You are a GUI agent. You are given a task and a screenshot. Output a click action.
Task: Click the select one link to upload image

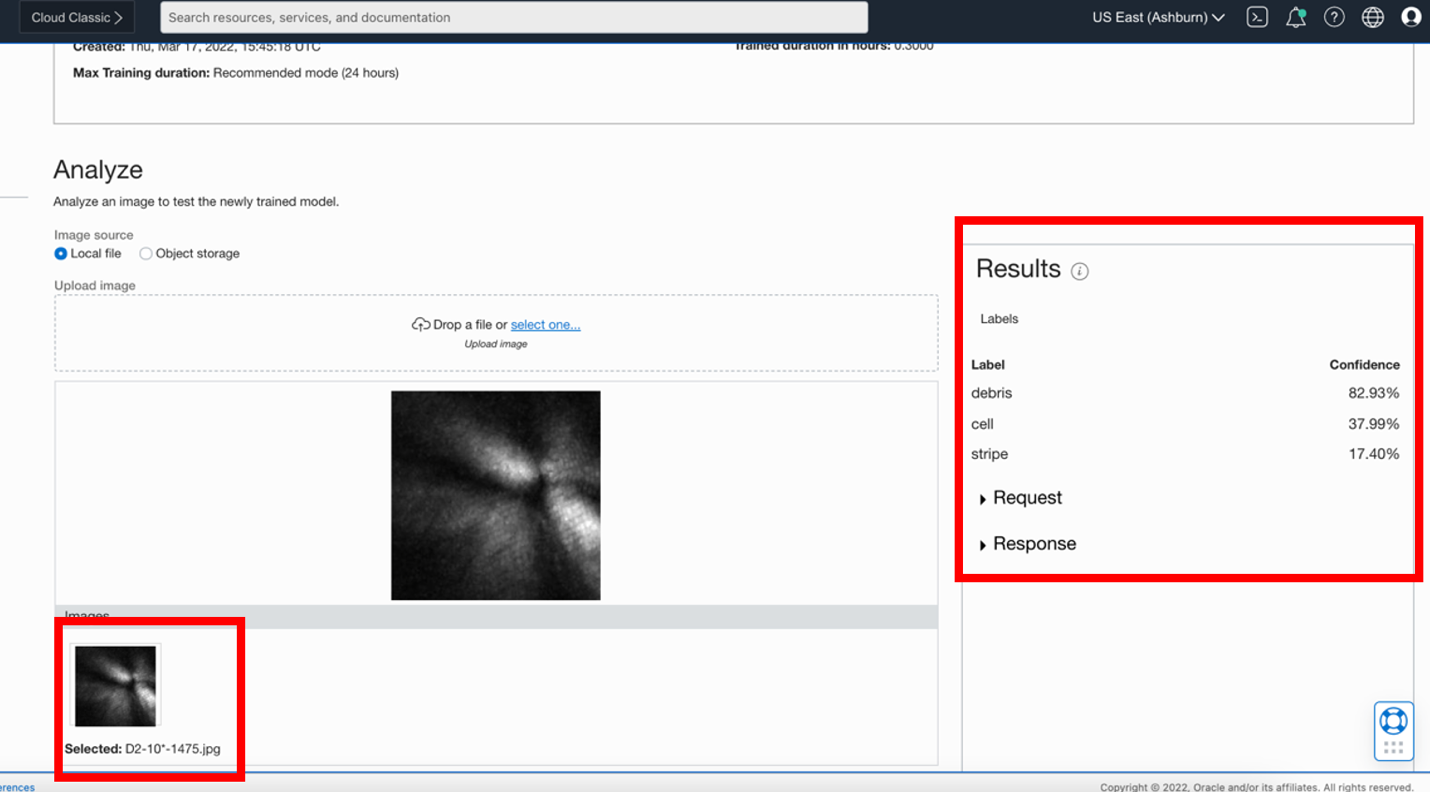pyautogui.click(x=545, y=323)
